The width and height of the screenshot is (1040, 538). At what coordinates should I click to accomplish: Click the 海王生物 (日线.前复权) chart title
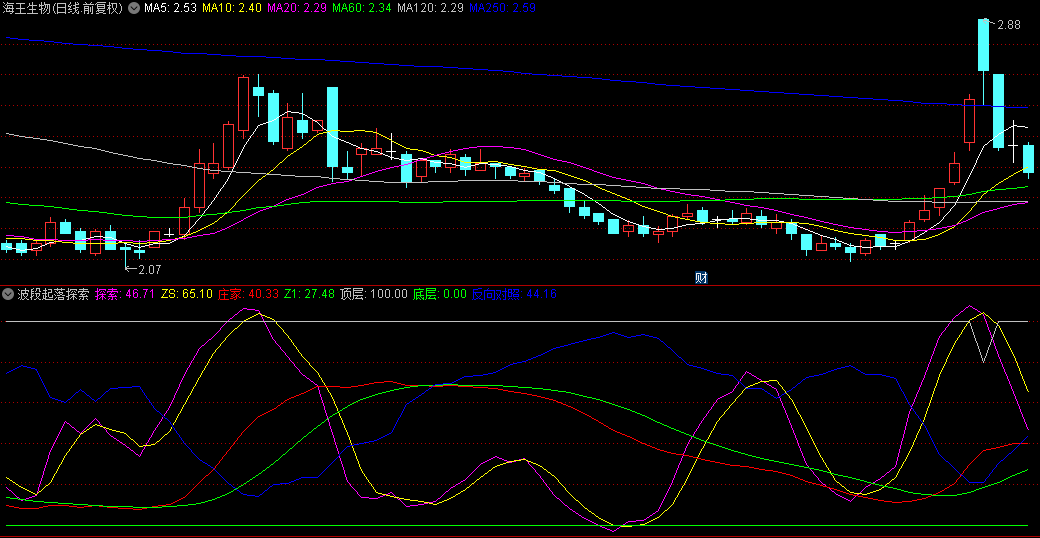click(x=64, y=8)
